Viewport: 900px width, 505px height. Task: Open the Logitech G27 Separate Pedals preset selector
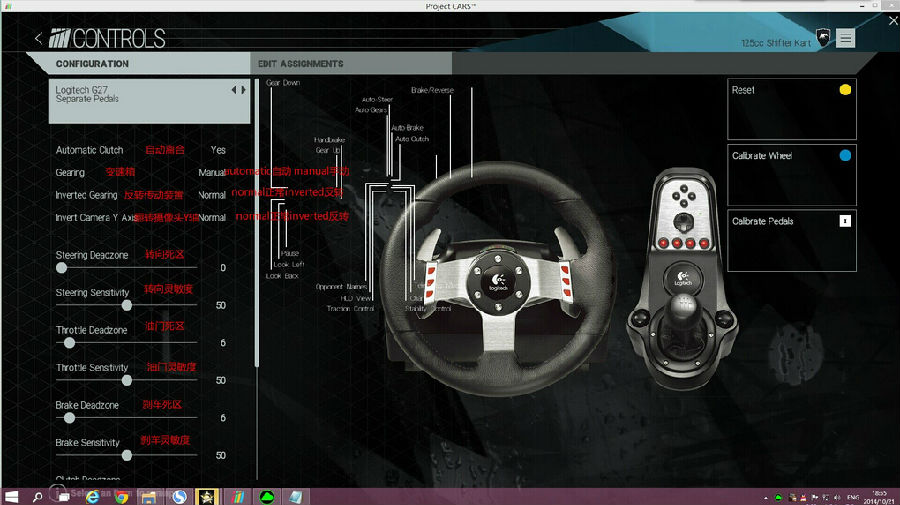tap(149, 101)
